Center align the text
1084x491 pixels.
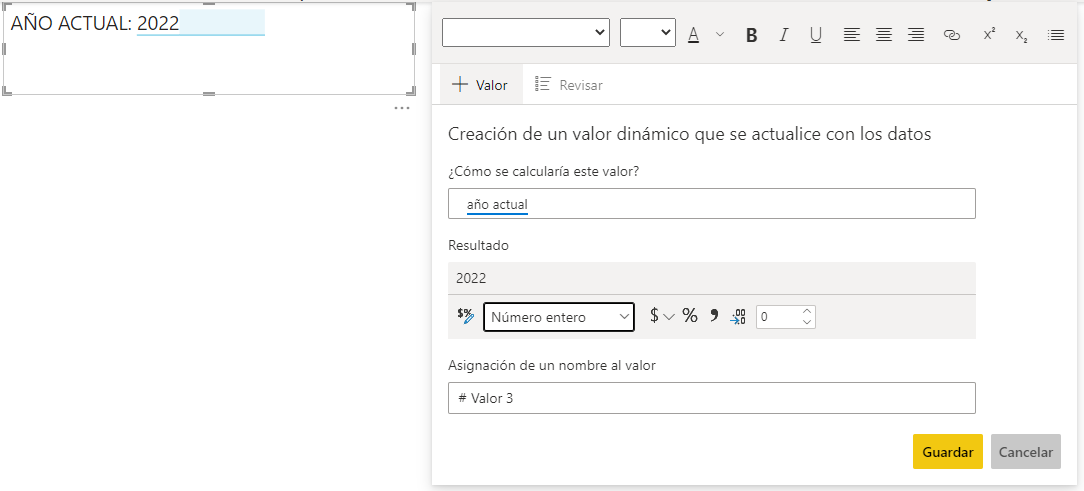coord(884,35)
